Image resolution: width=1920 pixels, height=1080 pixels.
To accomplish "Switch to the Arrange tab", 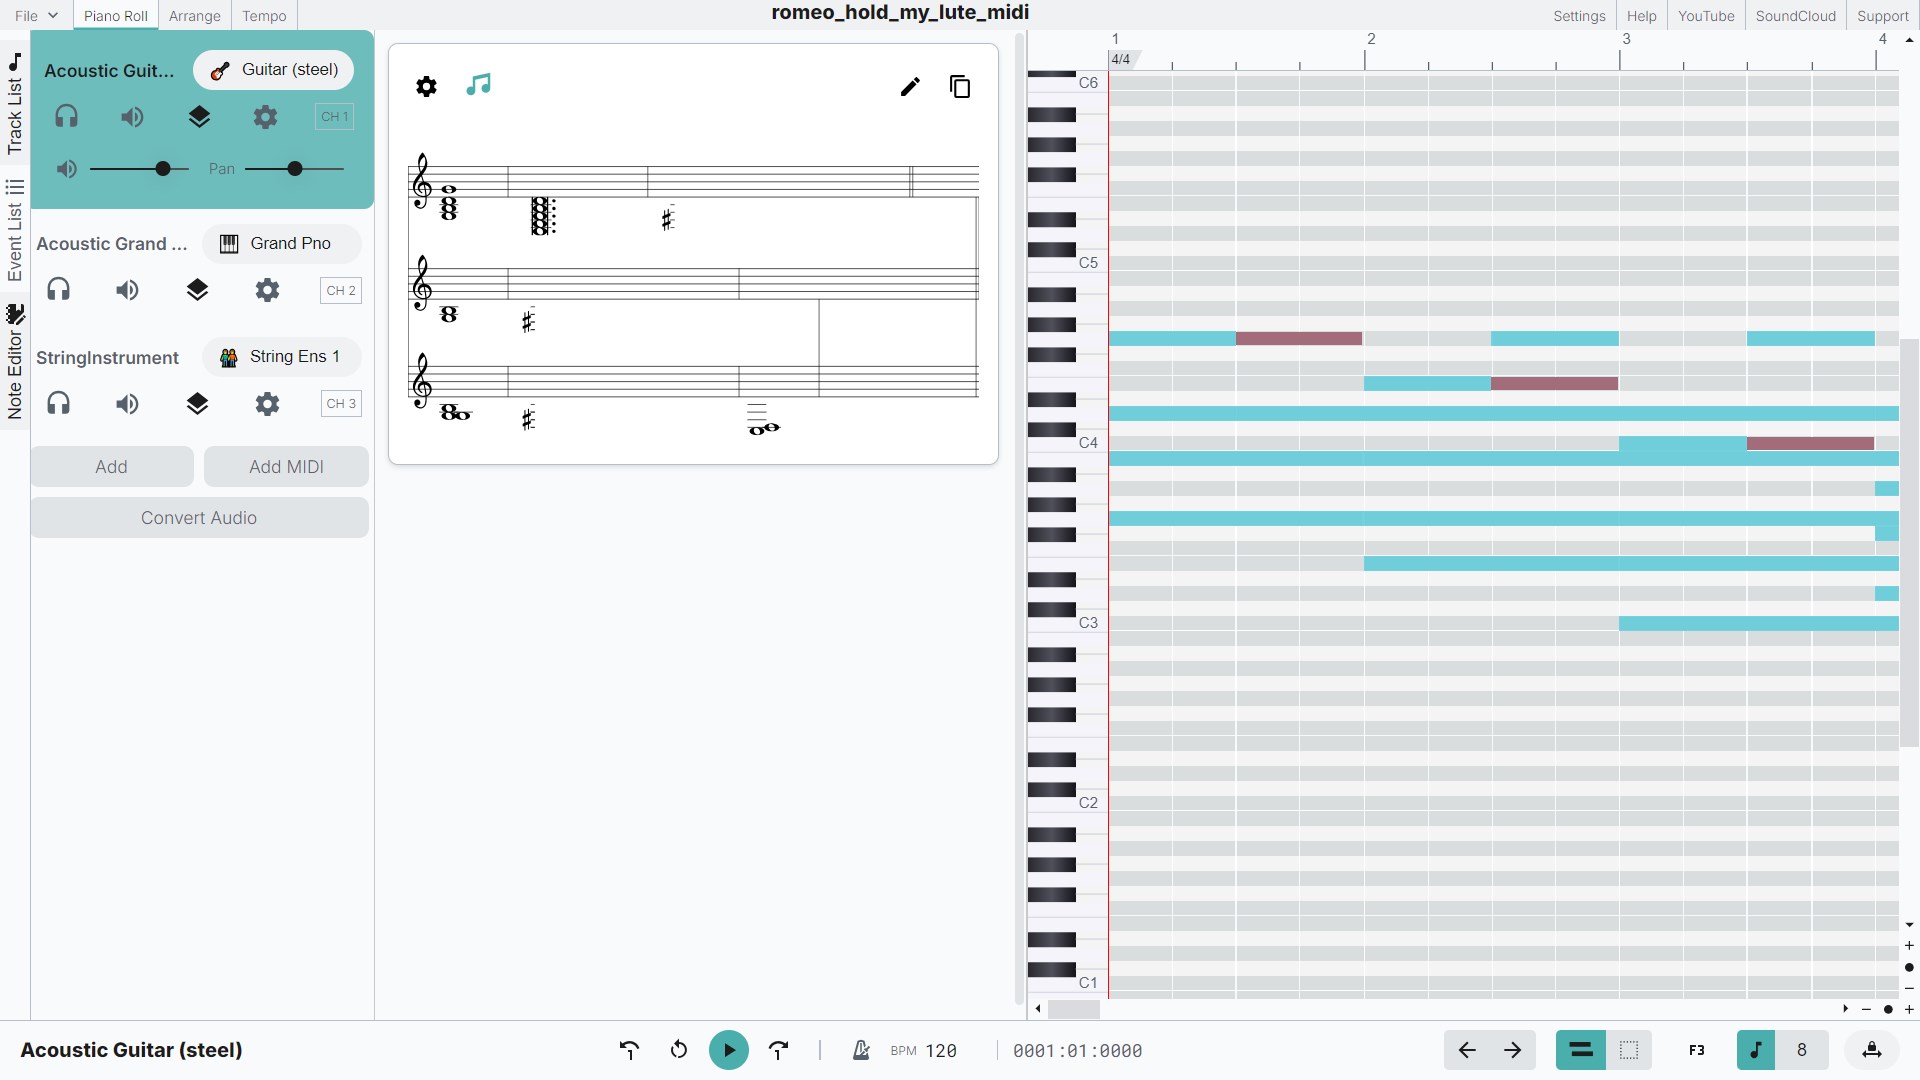I will click(x=194, y=15).
